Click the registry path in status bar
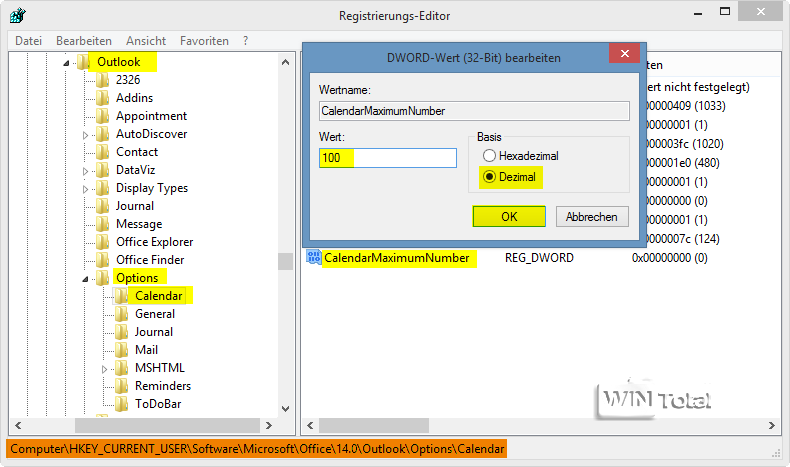This screenshot has height=467, width=790. tap(257, 449)
